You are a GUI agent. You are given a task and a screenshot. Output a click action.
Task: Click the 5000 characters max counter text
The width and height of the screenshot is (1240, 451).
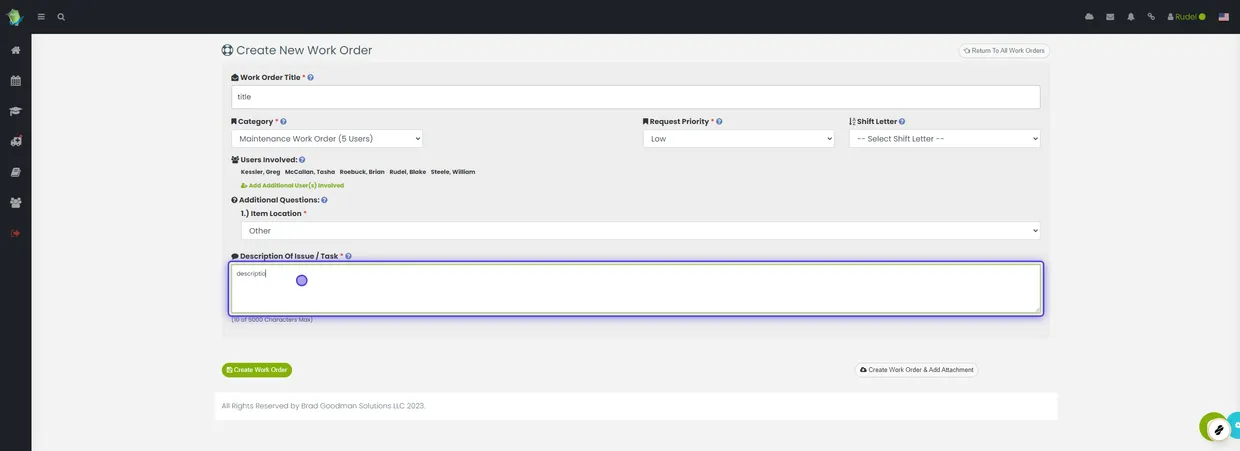pyautogui.click(x=272, y=320)
